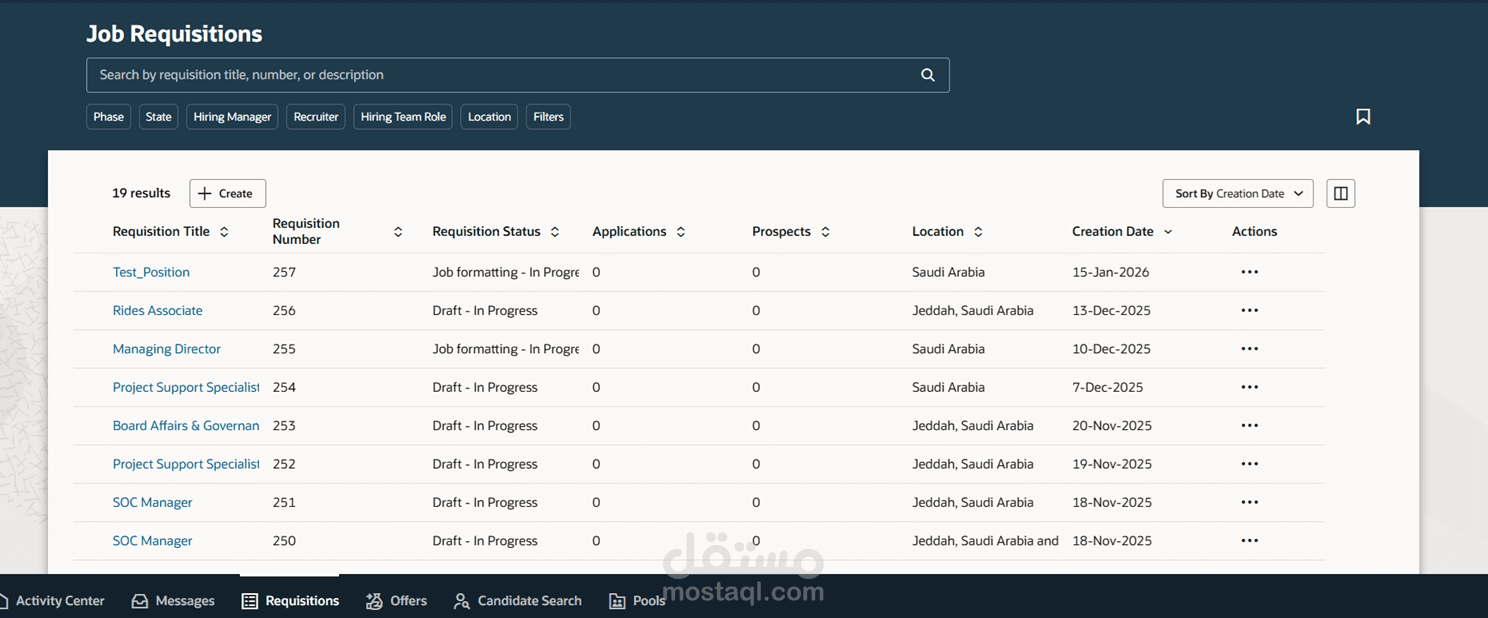
Task: Go to the Candidate Search tab
Action: 518,601
